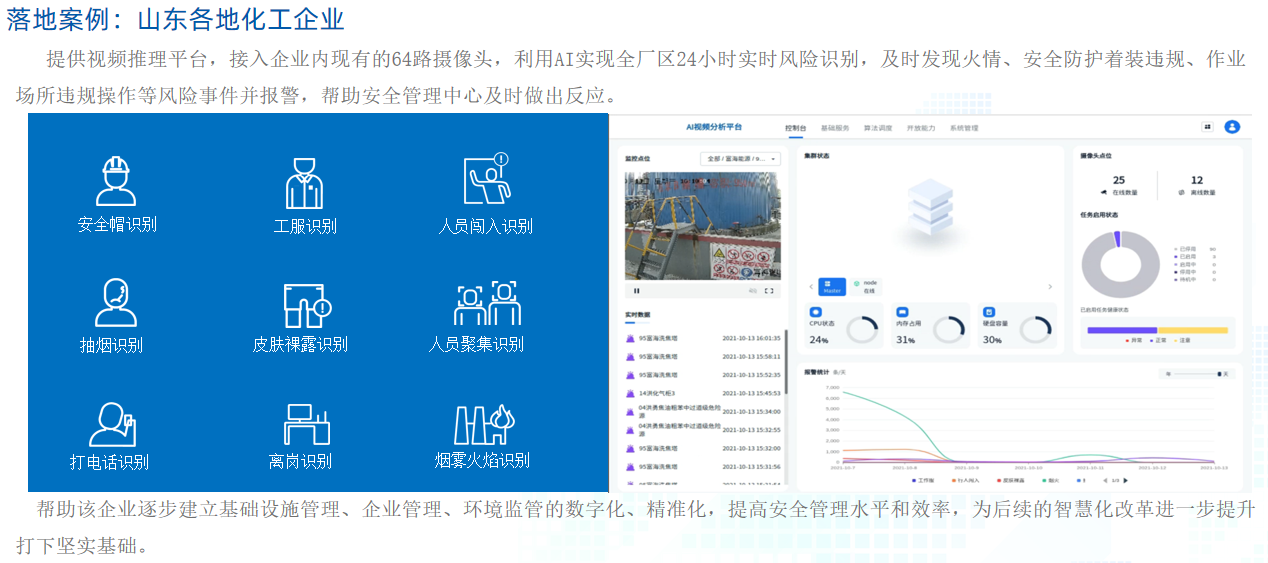Select the Master node button
The image size is (1268, 563).
click(x=832, y=286)
